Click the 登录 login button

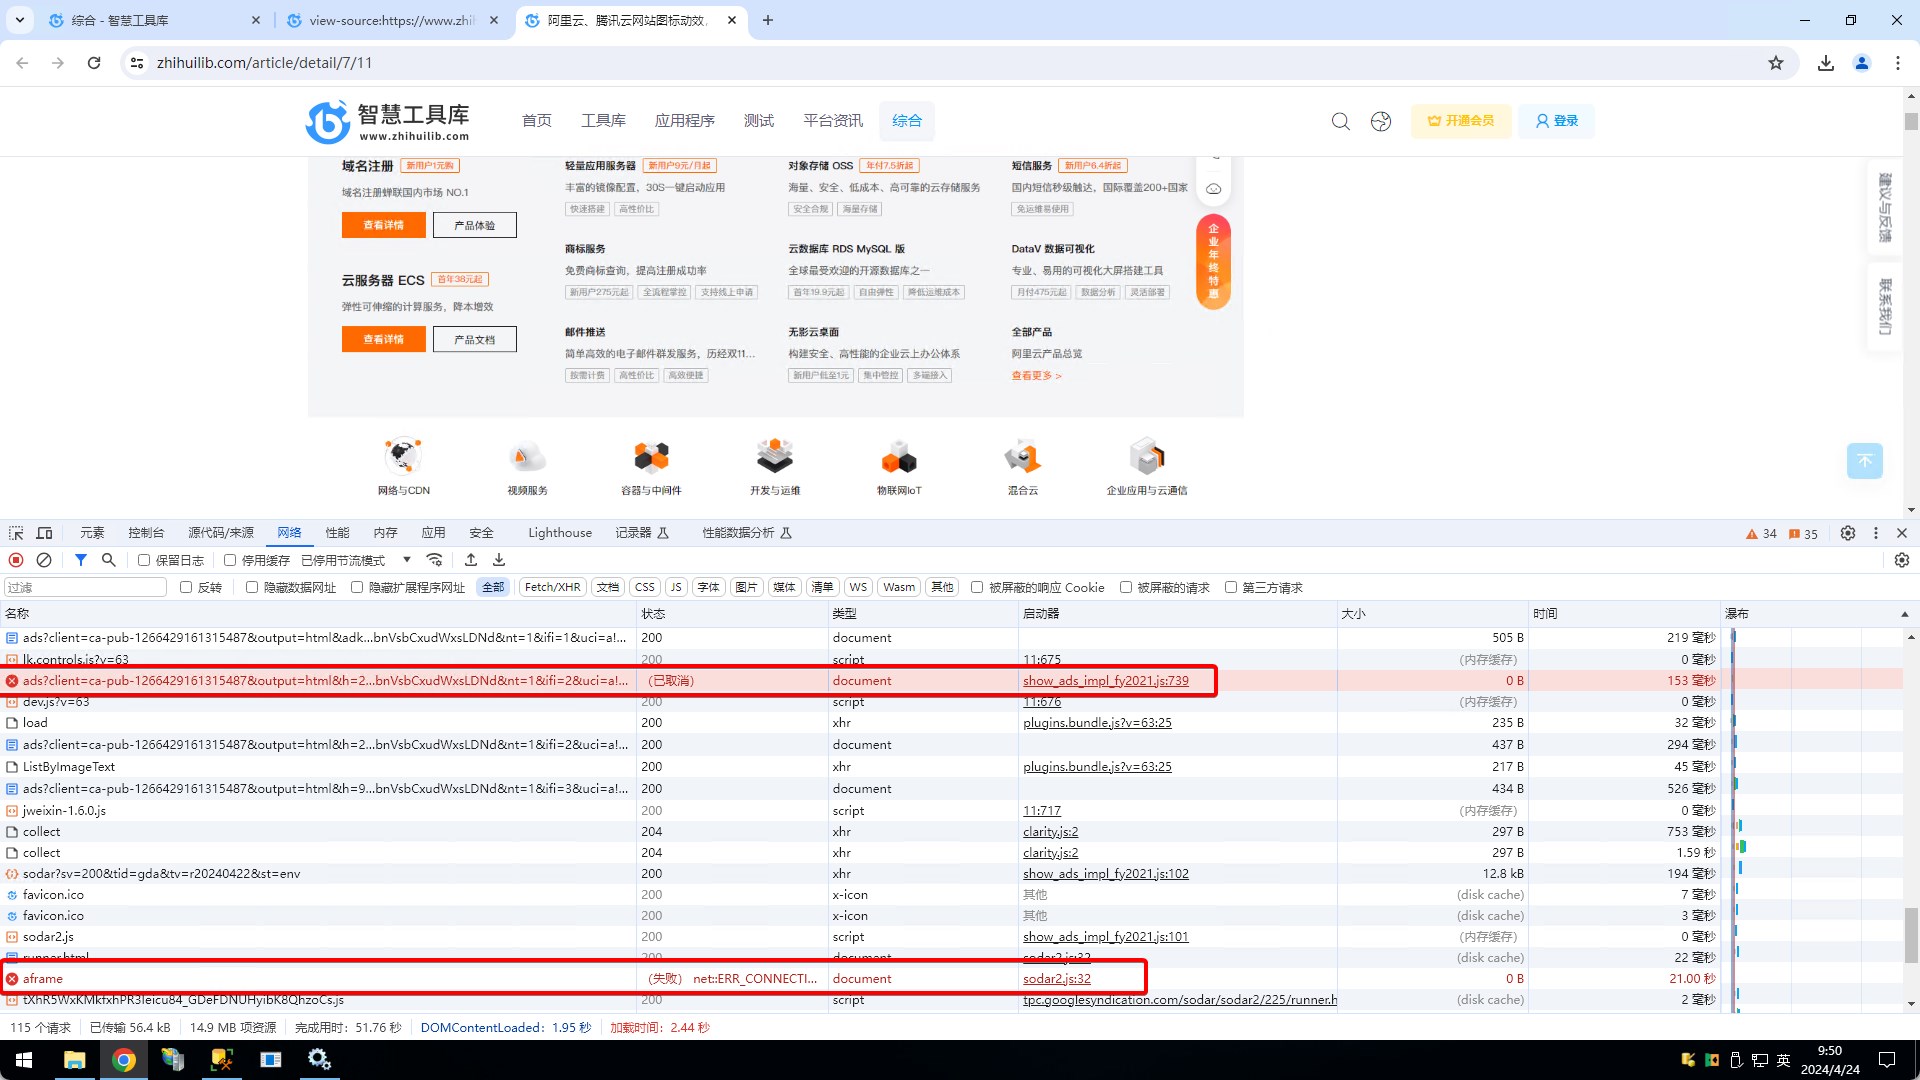tap(1556, 121)
